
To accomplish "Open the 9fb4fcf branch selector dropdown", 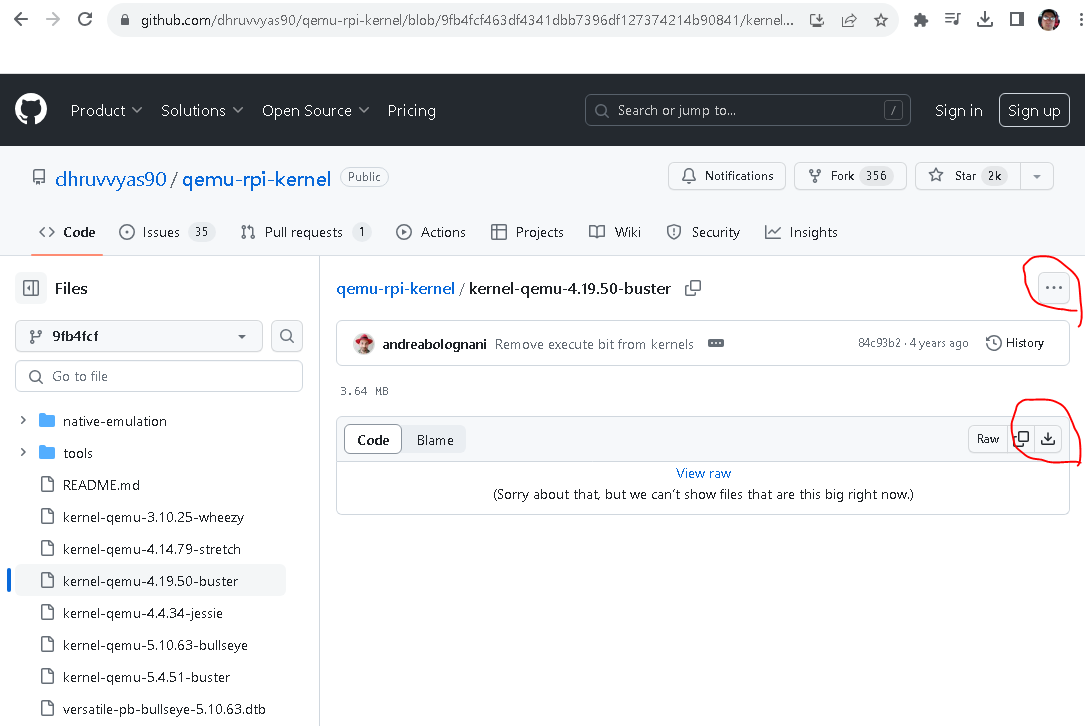I will pyautogui.click(x=138, y=336).
